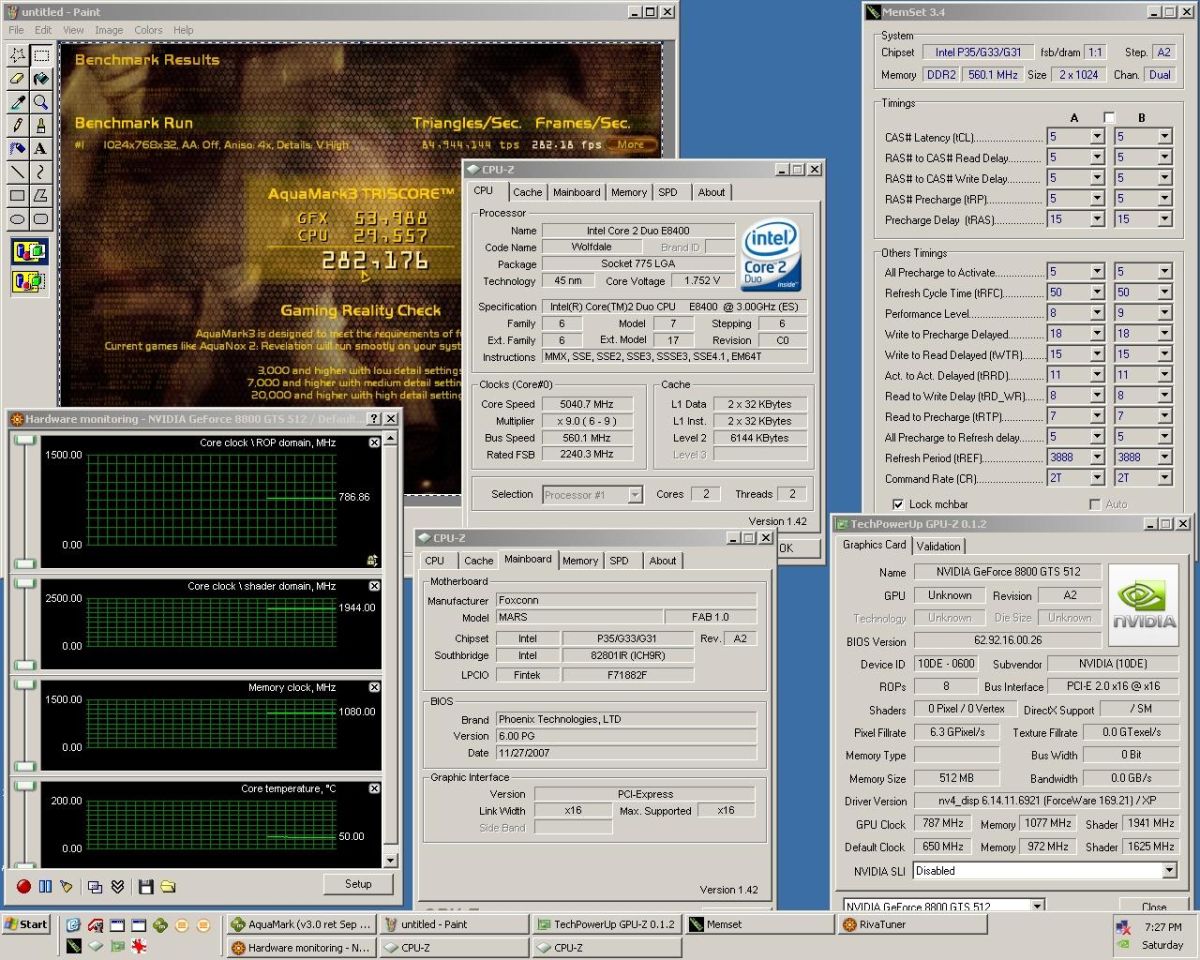Close the Core temperature graph panel
The height and width of the screenshot is (960, 1200).
click(374, 789)
